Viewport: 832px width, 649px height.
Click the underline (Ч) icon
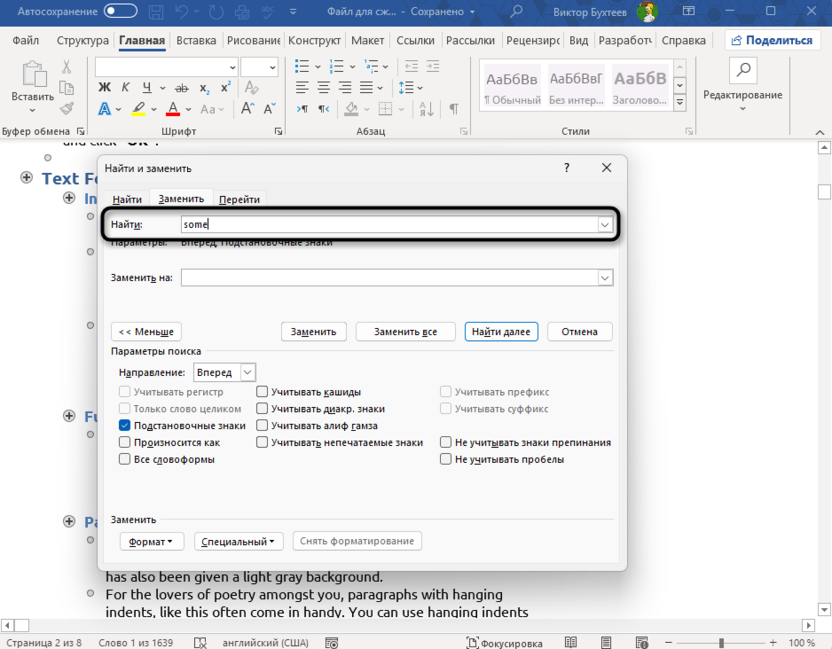(148, 88)
